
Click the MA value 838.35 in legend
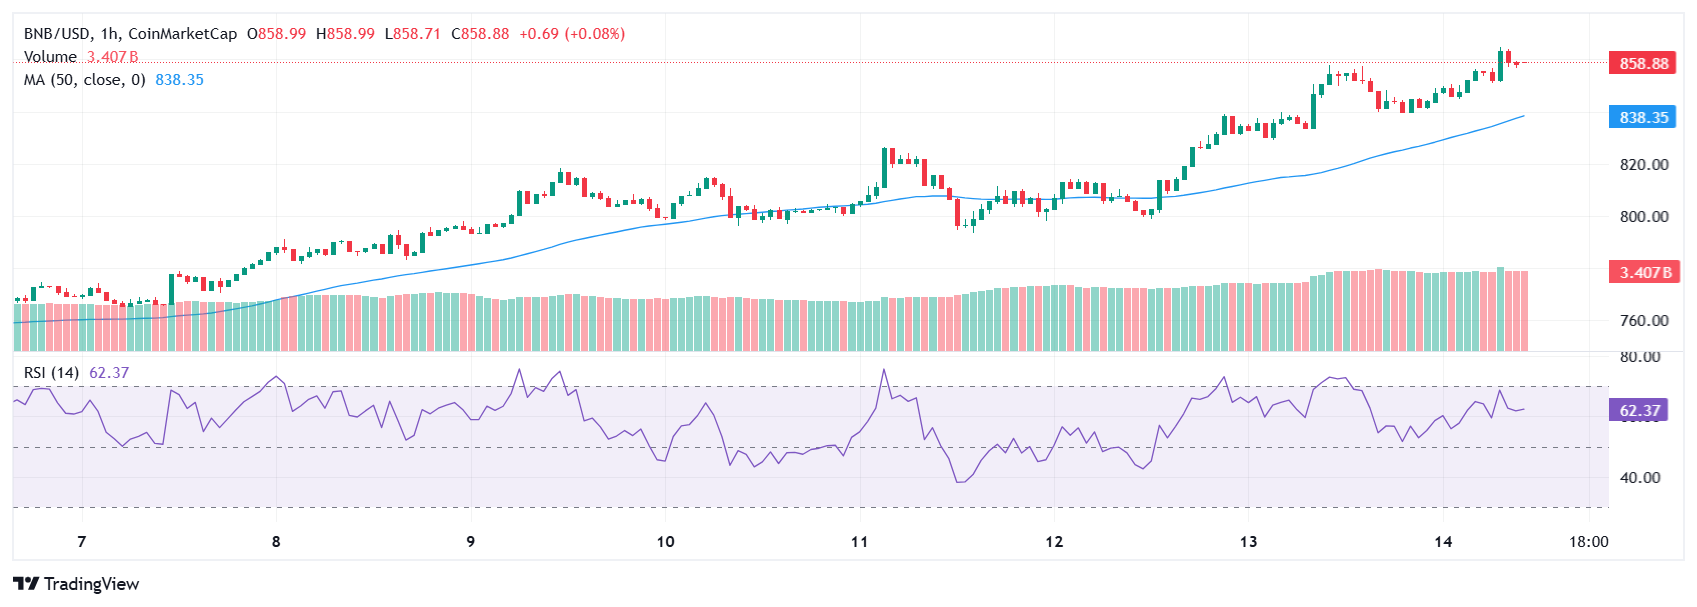[x=179, y=80]
